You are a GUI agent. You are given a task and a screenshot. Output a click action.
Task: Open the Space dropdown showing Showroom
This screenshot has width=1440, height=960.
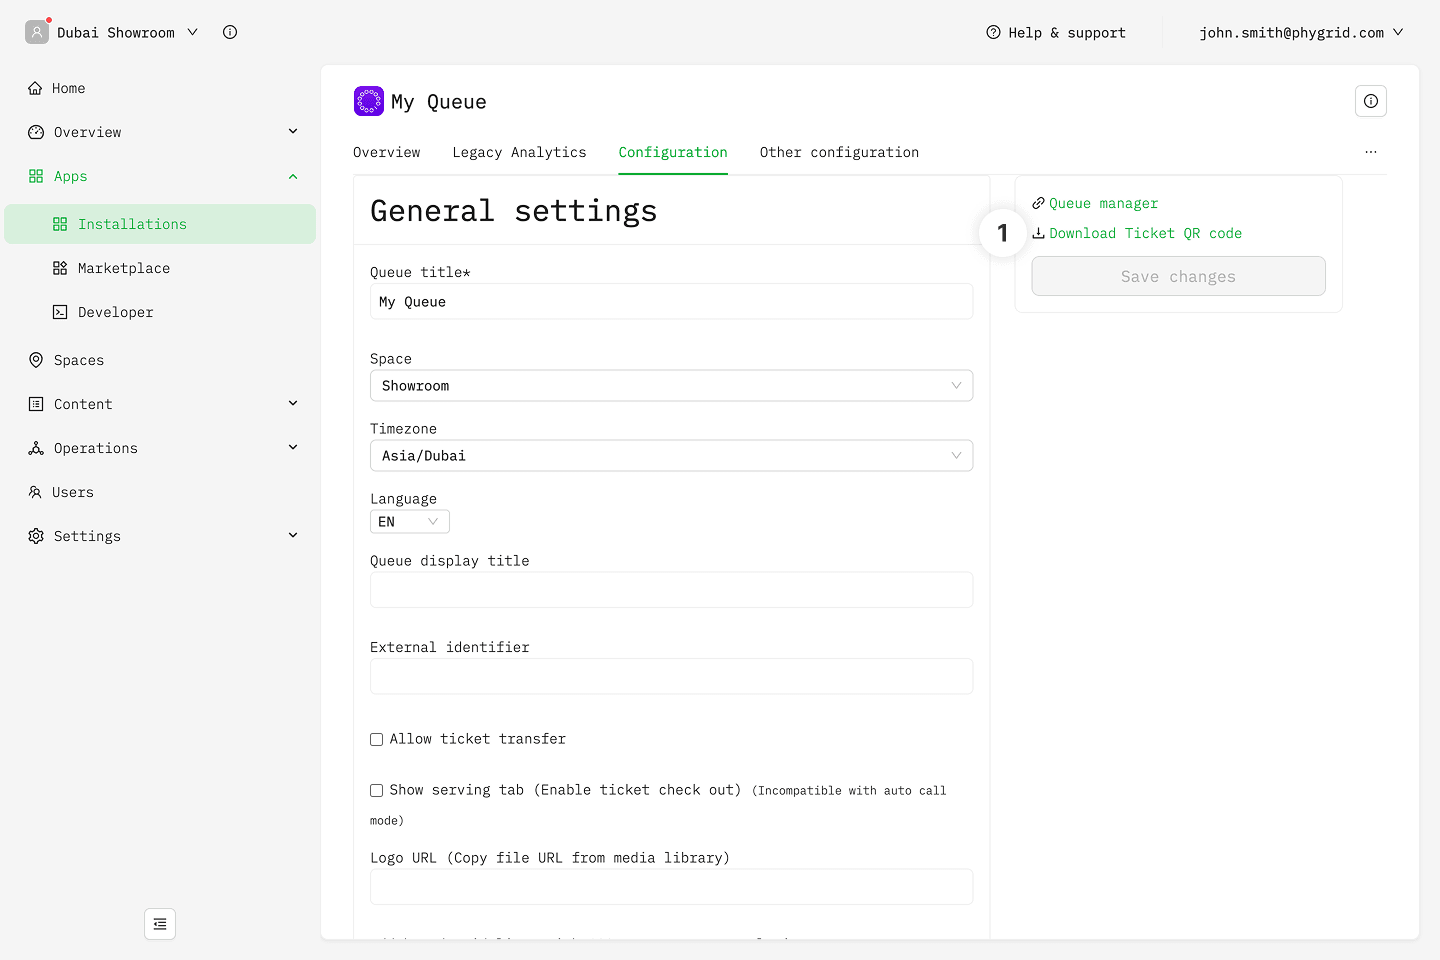tap(671, 386)
